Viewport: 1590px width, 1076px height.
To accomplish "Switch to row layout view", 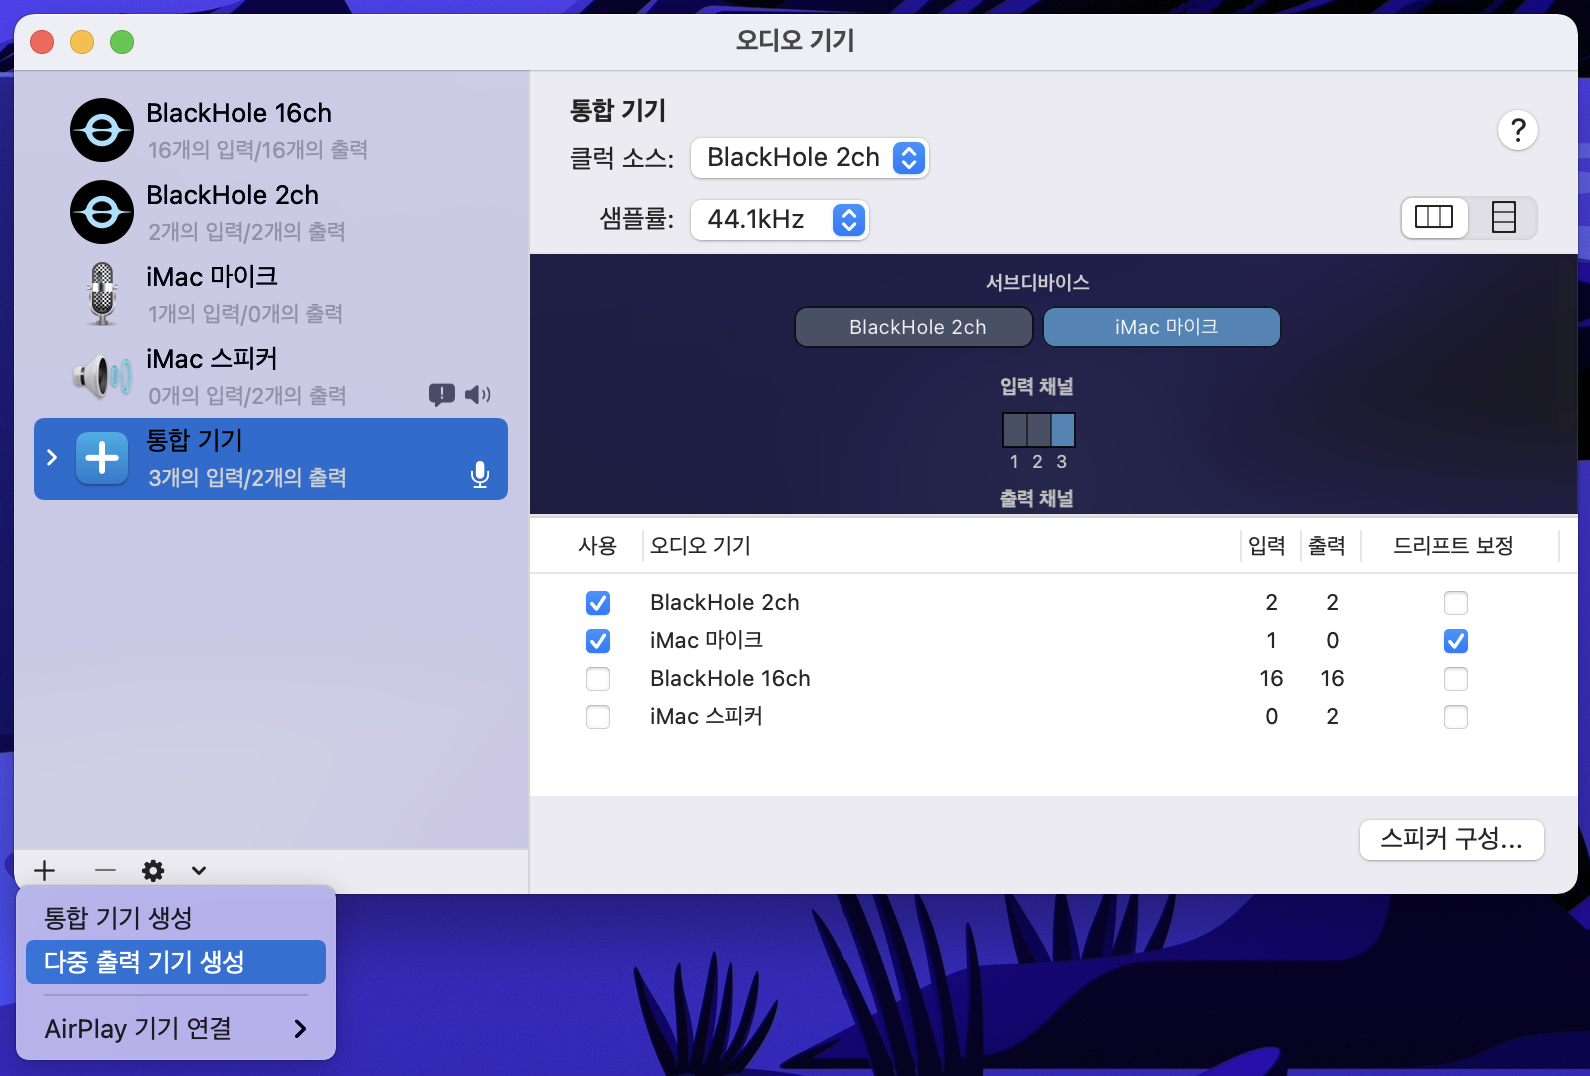I will [1503, 217].
